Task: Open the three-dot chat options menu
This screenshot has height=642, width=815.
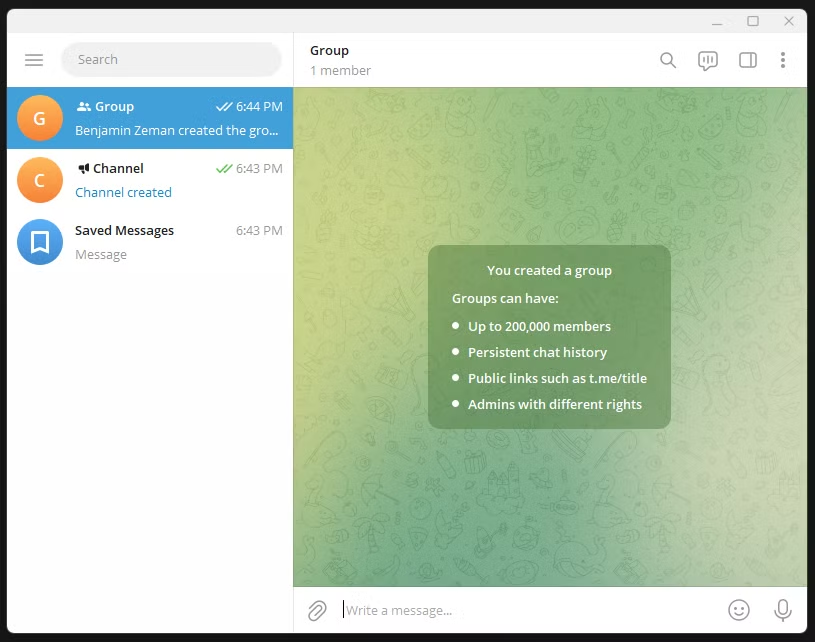Action: pyautogui.click(x=783, y=60)
